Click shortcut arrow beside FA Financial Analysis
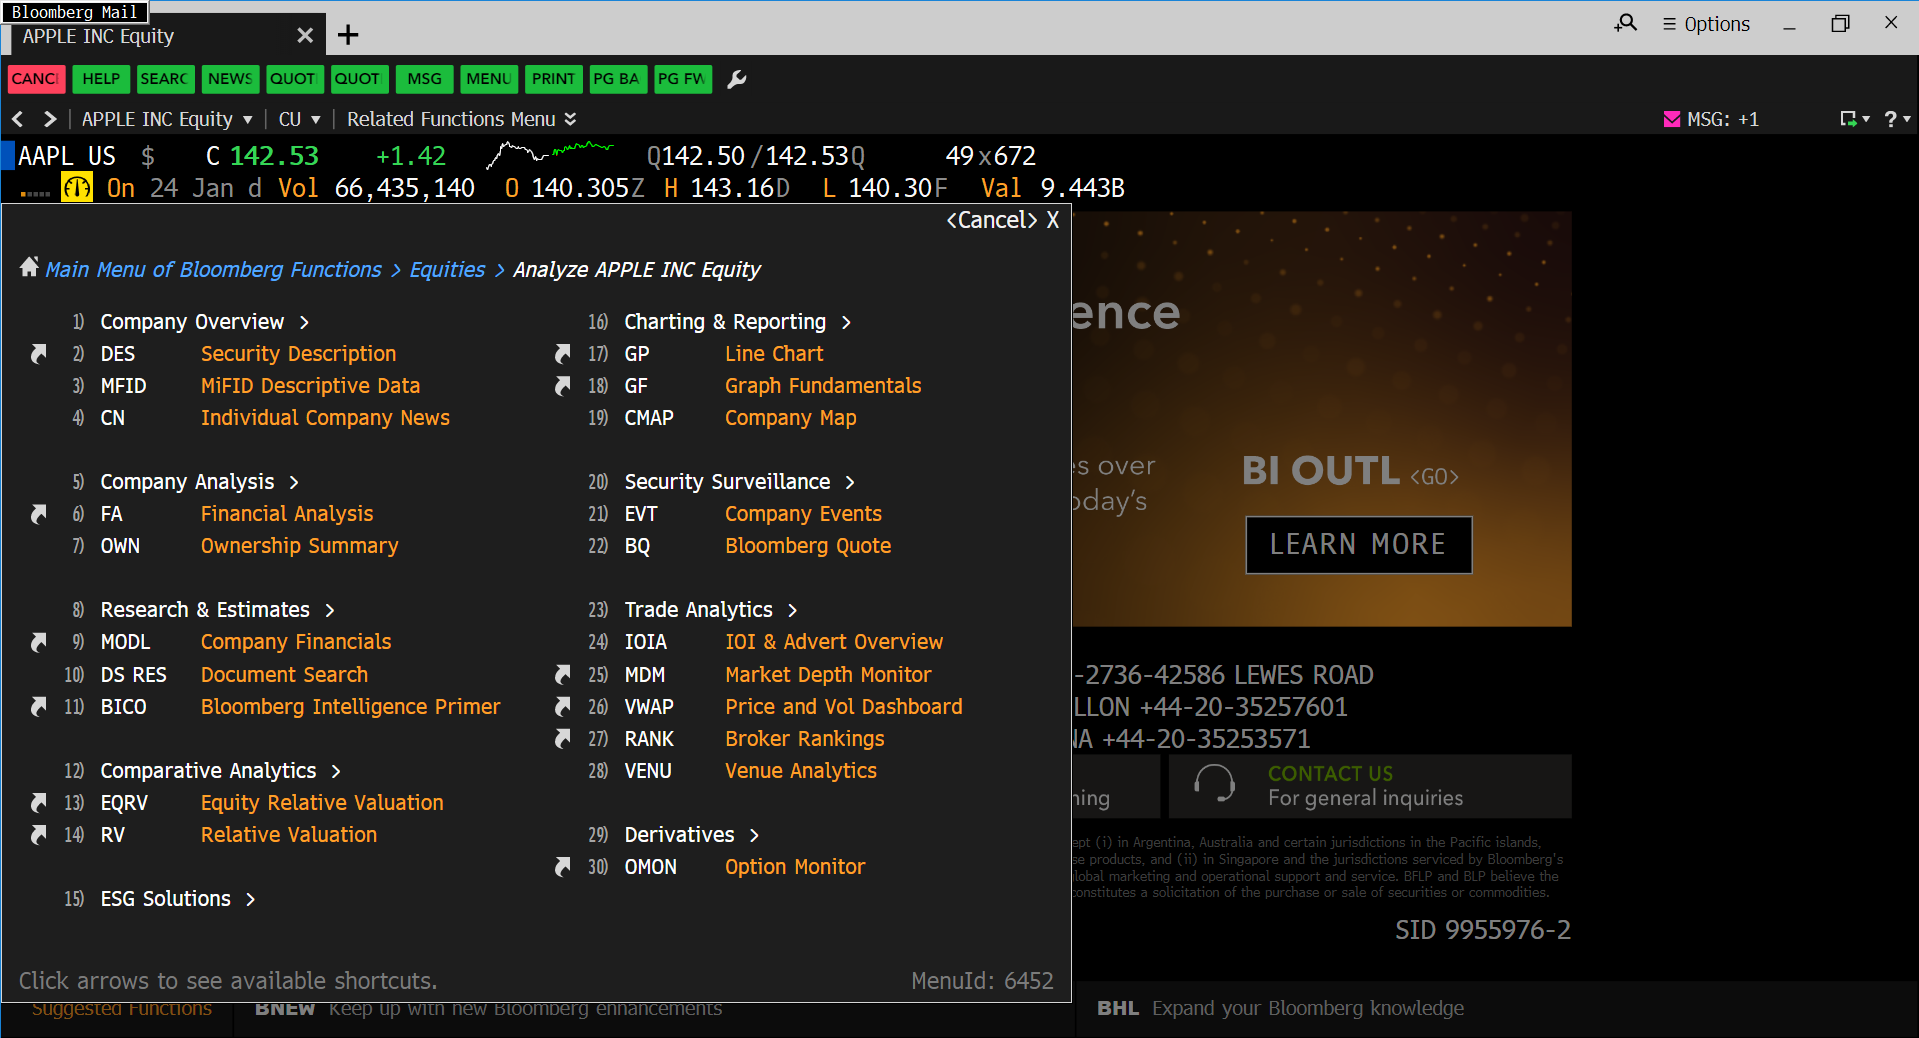This screenshot has height=1038, width=1919. 39,513
